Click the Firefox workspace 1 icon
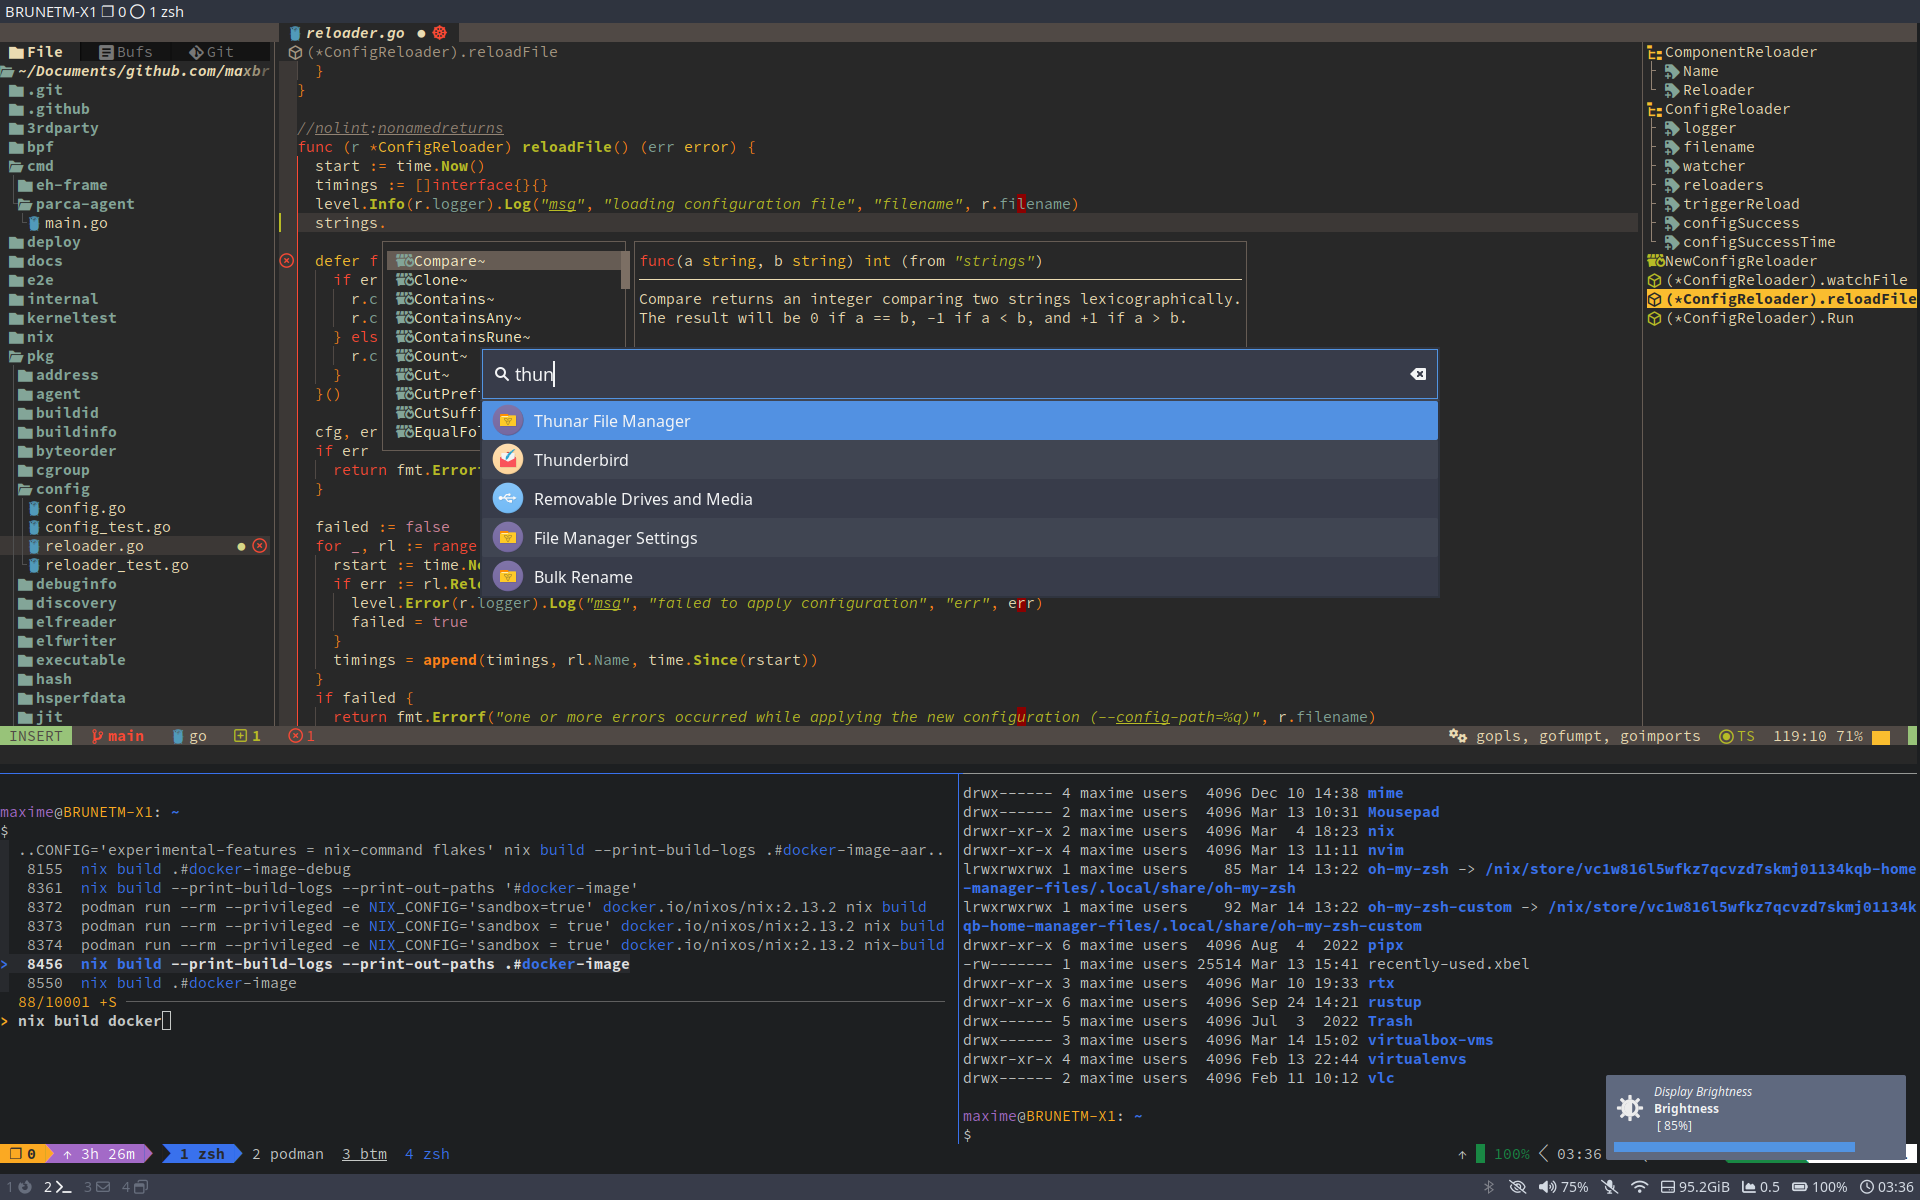1920x1200 pixels. click(25, 1187)
